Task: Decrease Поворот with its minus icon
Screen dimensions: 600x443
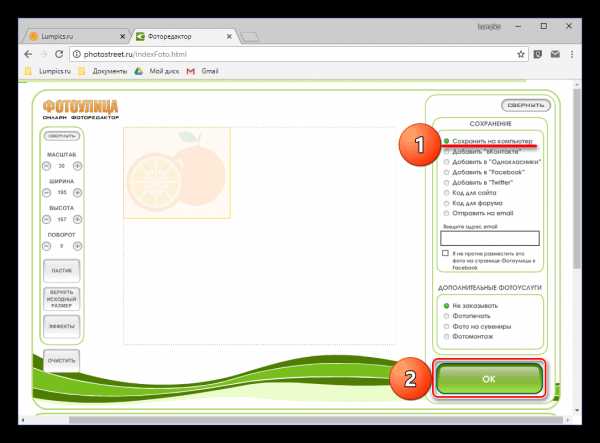Action: 47,244
